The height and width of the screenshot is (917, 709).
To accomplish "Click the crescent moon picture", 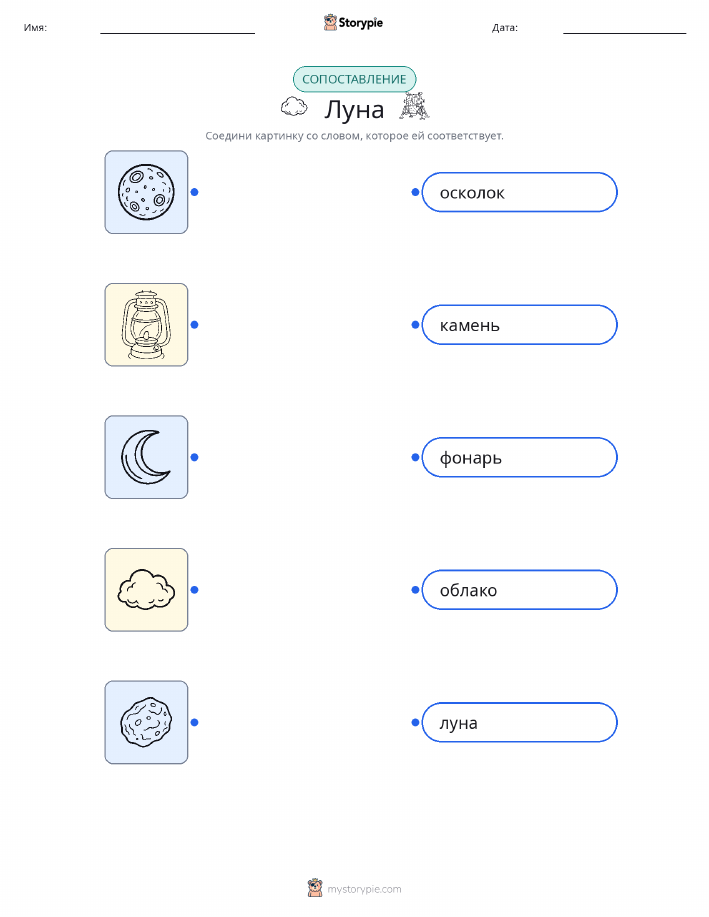I will [x=146, y=457].
